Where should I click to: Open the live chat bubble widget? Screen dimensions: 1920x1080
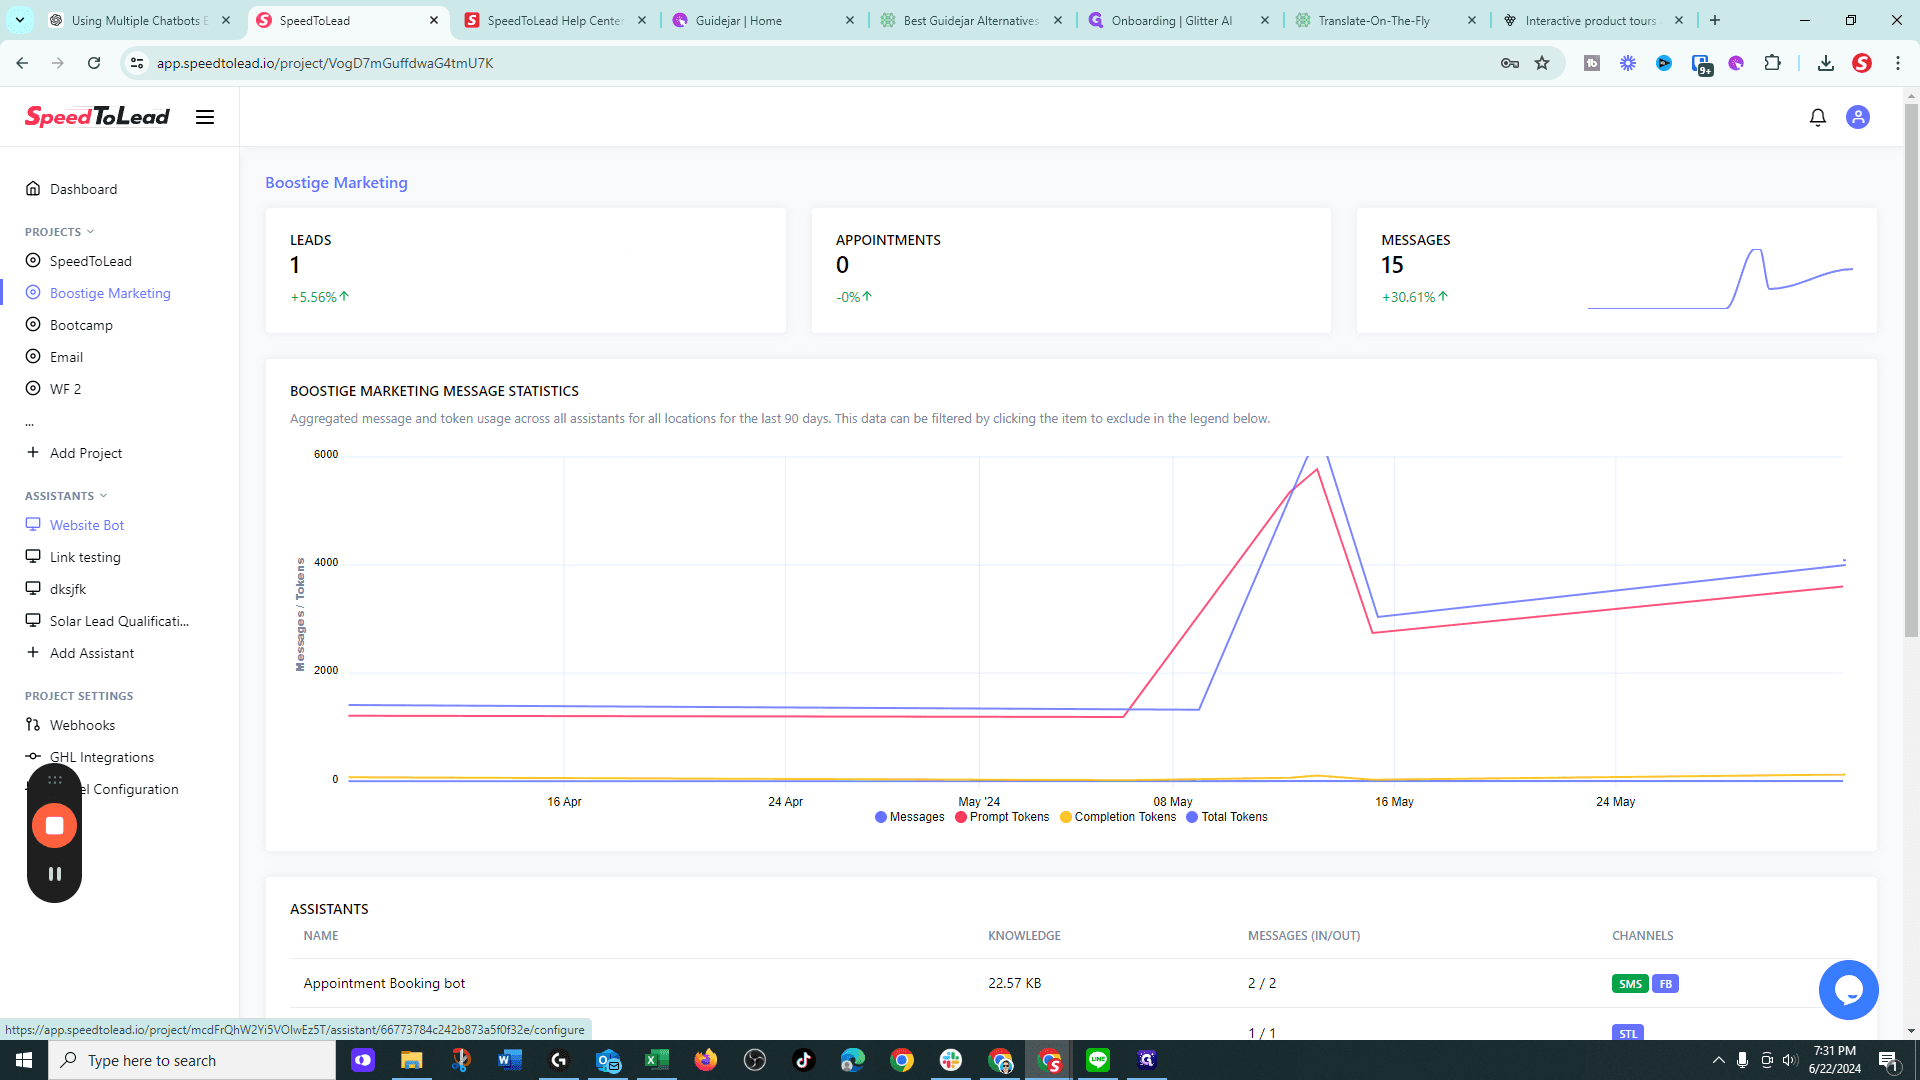pyautogui.click(x=1848, y=990)
